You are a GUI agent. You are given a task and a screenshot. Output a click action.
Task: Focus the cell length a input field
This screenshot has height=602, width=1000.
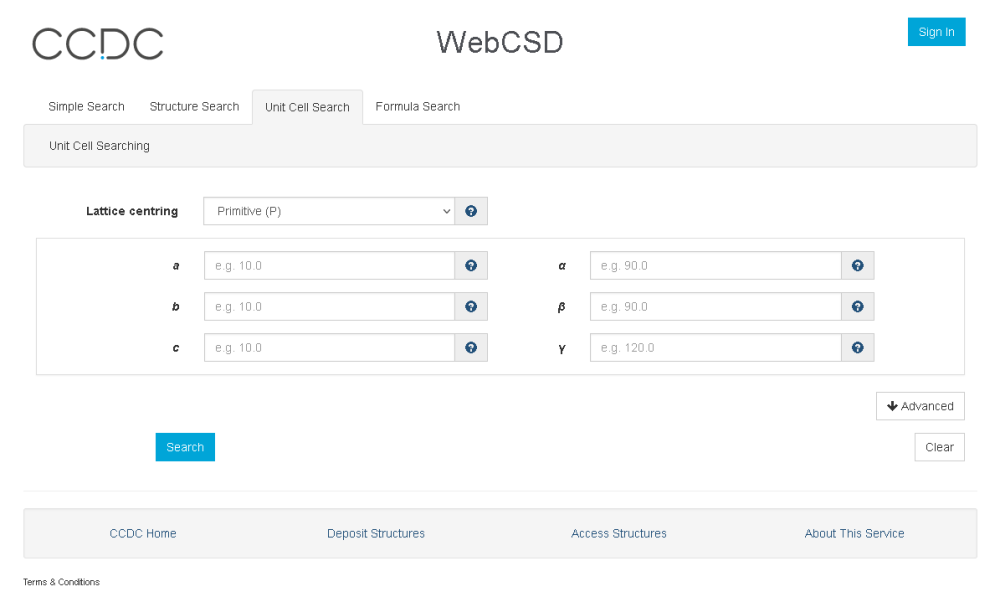coord(329,265)
